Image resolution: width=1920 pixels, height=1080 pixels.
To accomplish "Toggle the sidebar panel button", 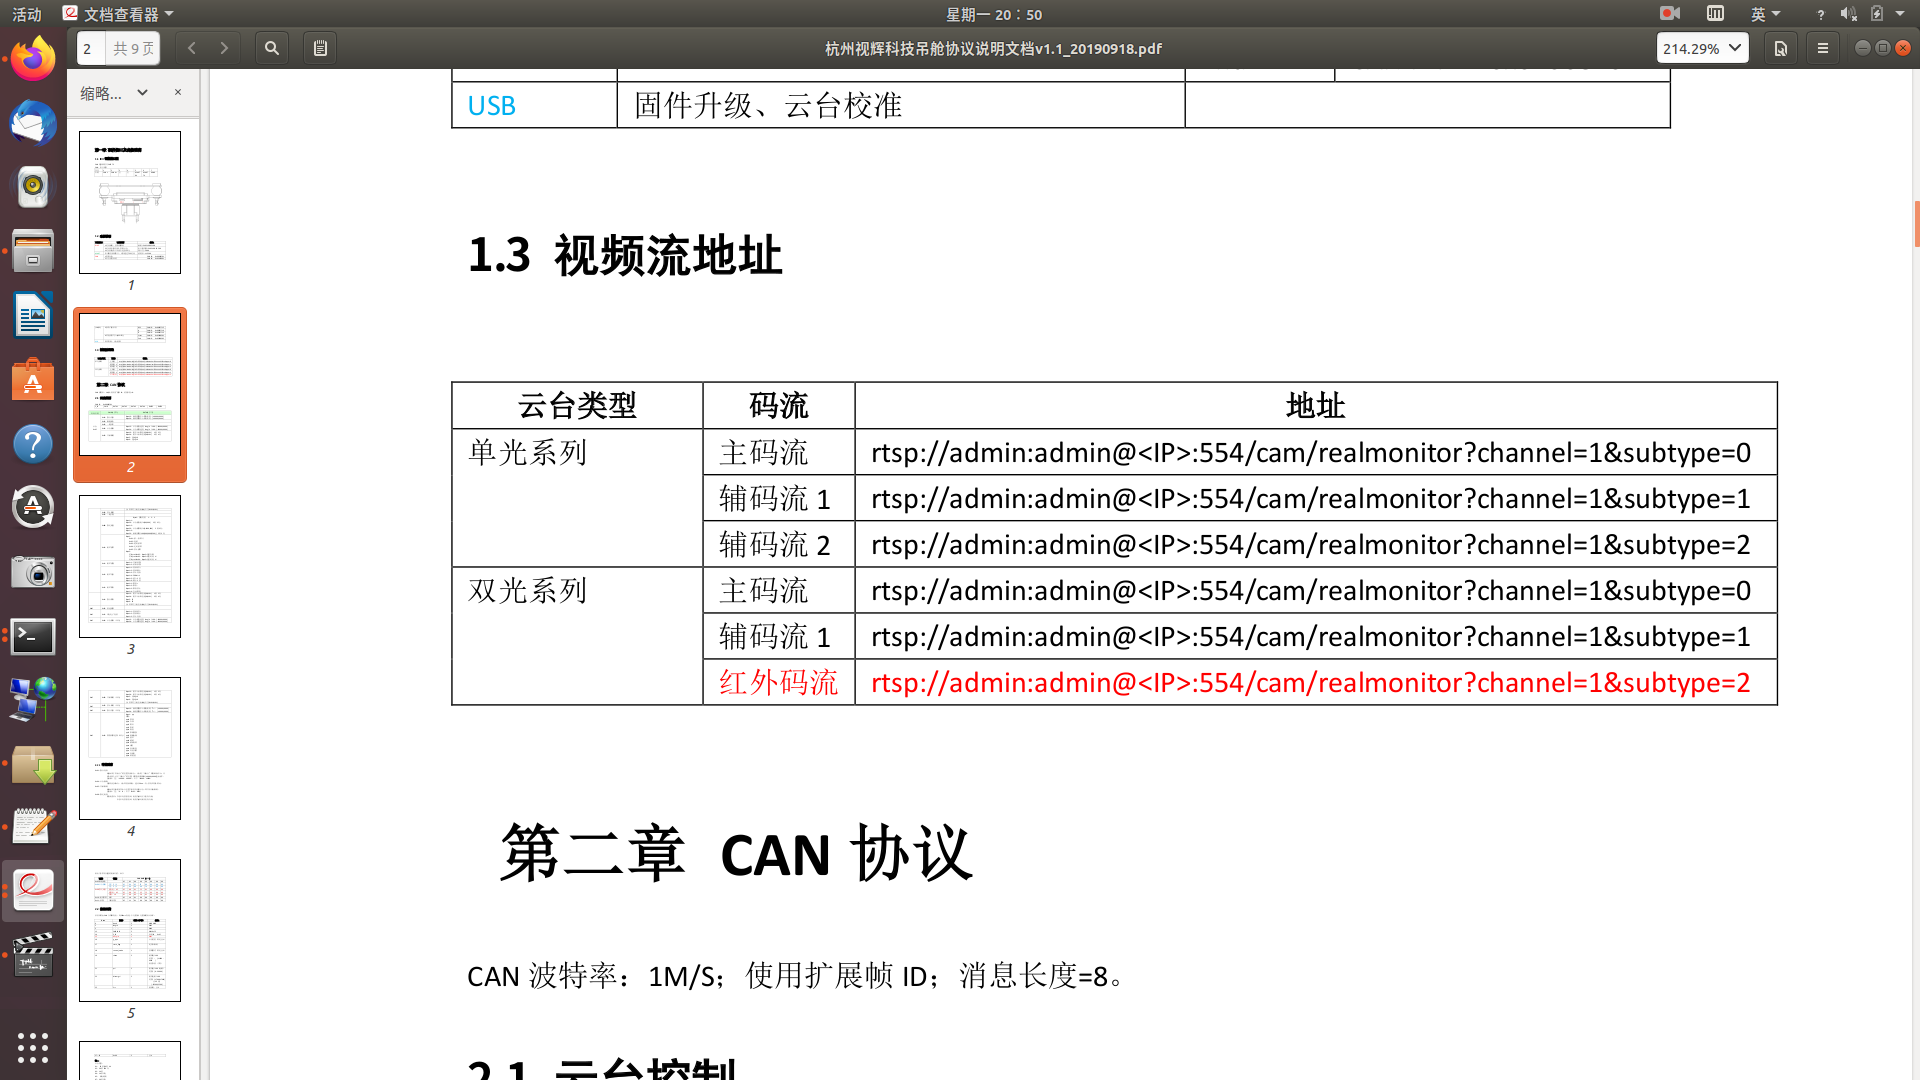I will click(x=320, y=48).
